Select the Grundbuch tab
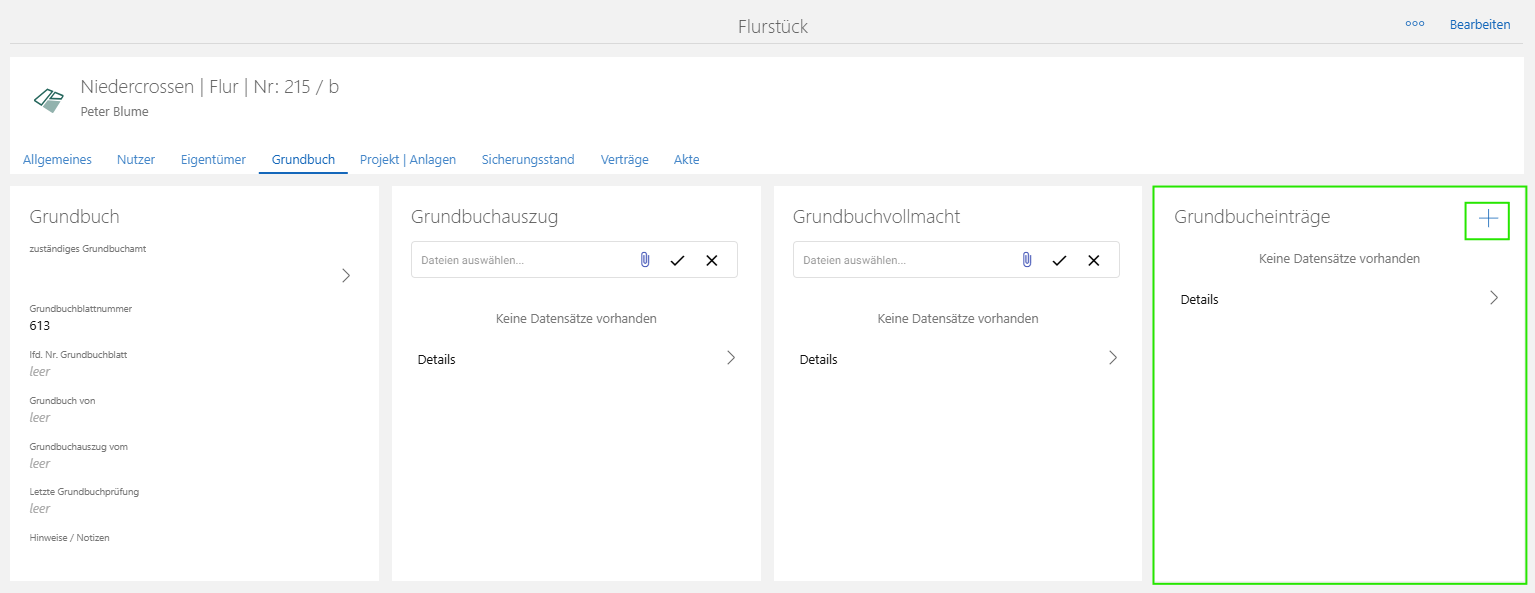 pos(303,159)
